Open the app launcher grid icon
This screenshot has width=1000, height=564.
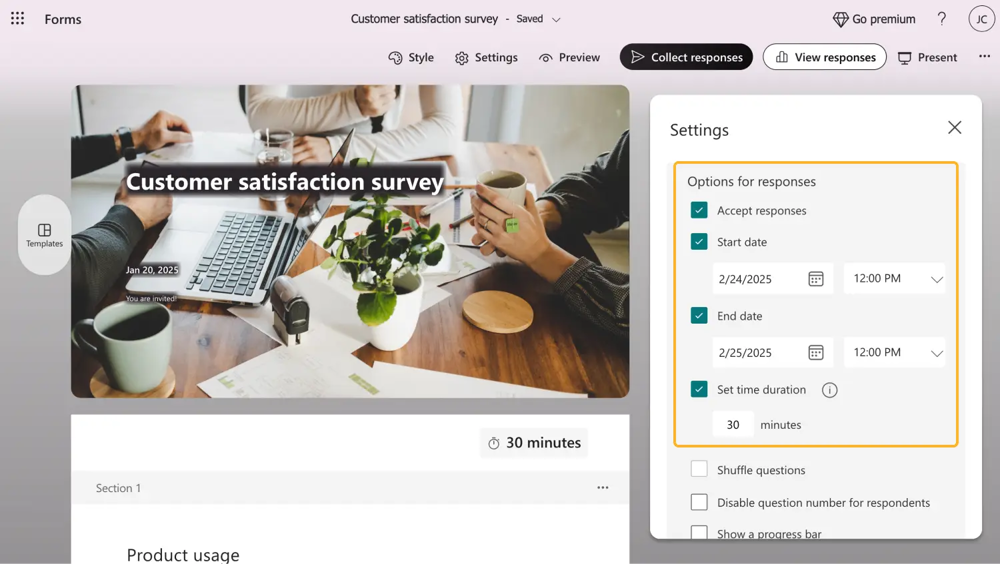click(18, 19)
